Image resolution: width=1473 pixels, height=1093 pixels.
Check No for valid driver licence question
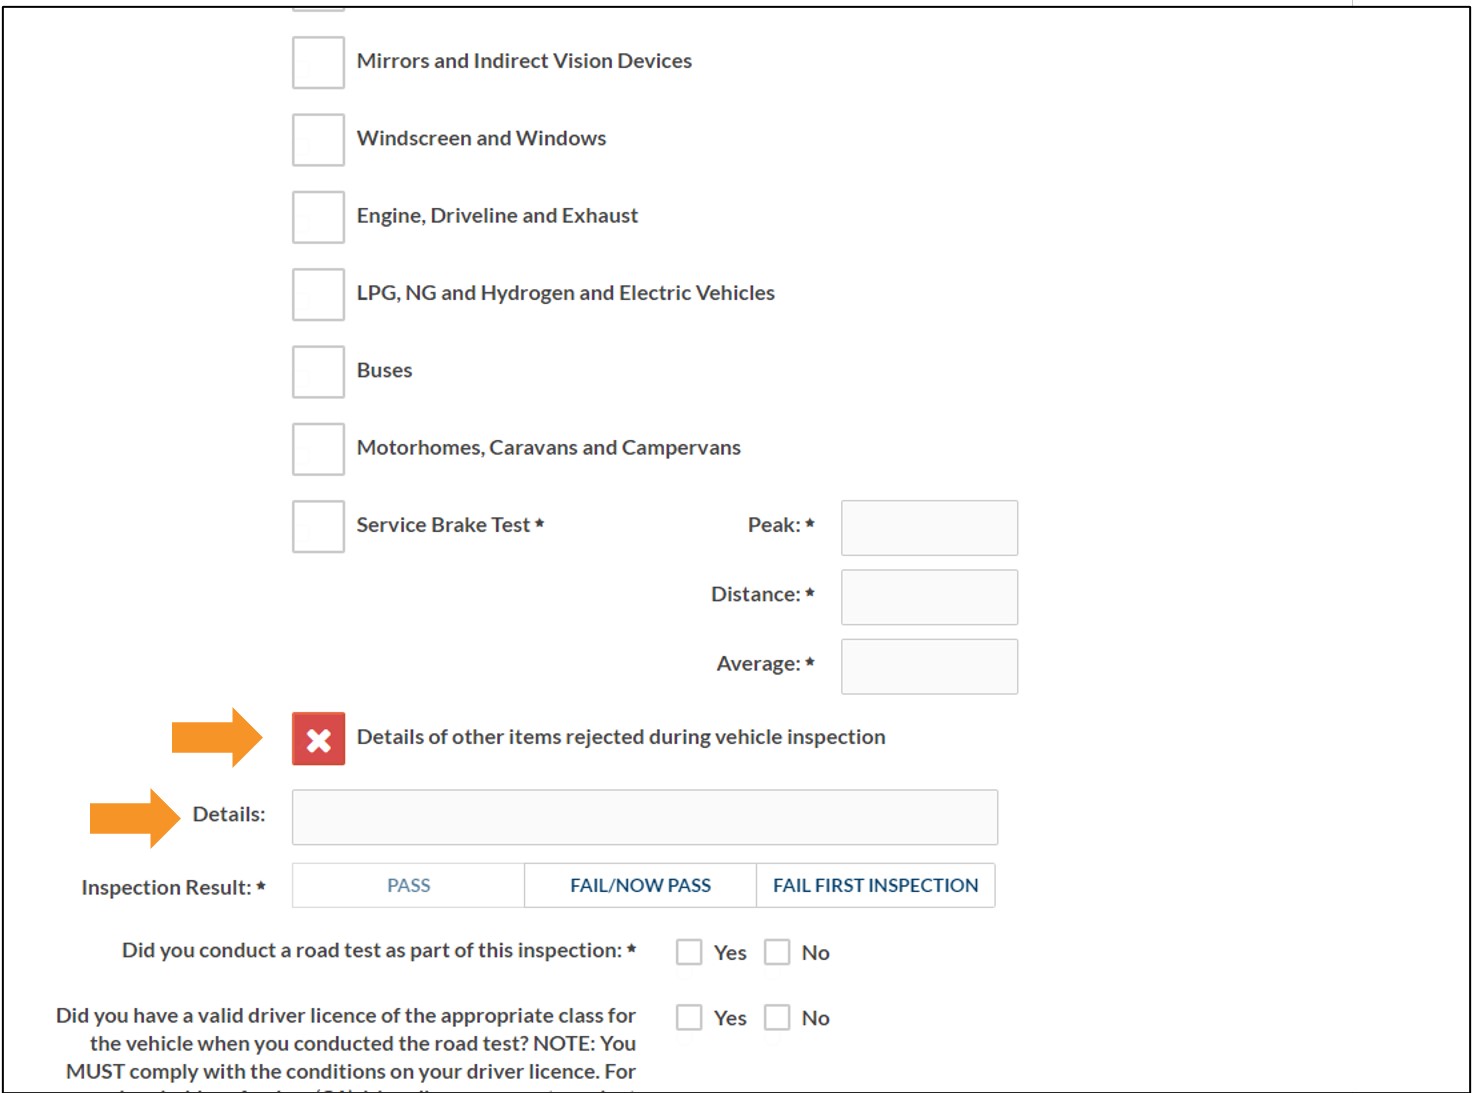[777, 1017]
